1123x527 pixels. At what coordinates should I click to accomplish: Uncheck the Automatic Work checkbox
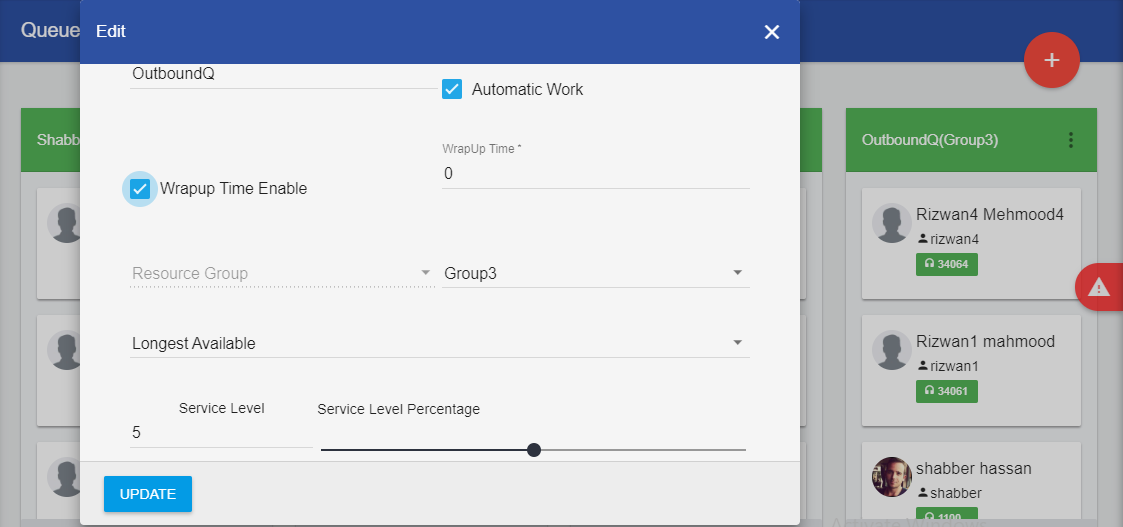453,89
